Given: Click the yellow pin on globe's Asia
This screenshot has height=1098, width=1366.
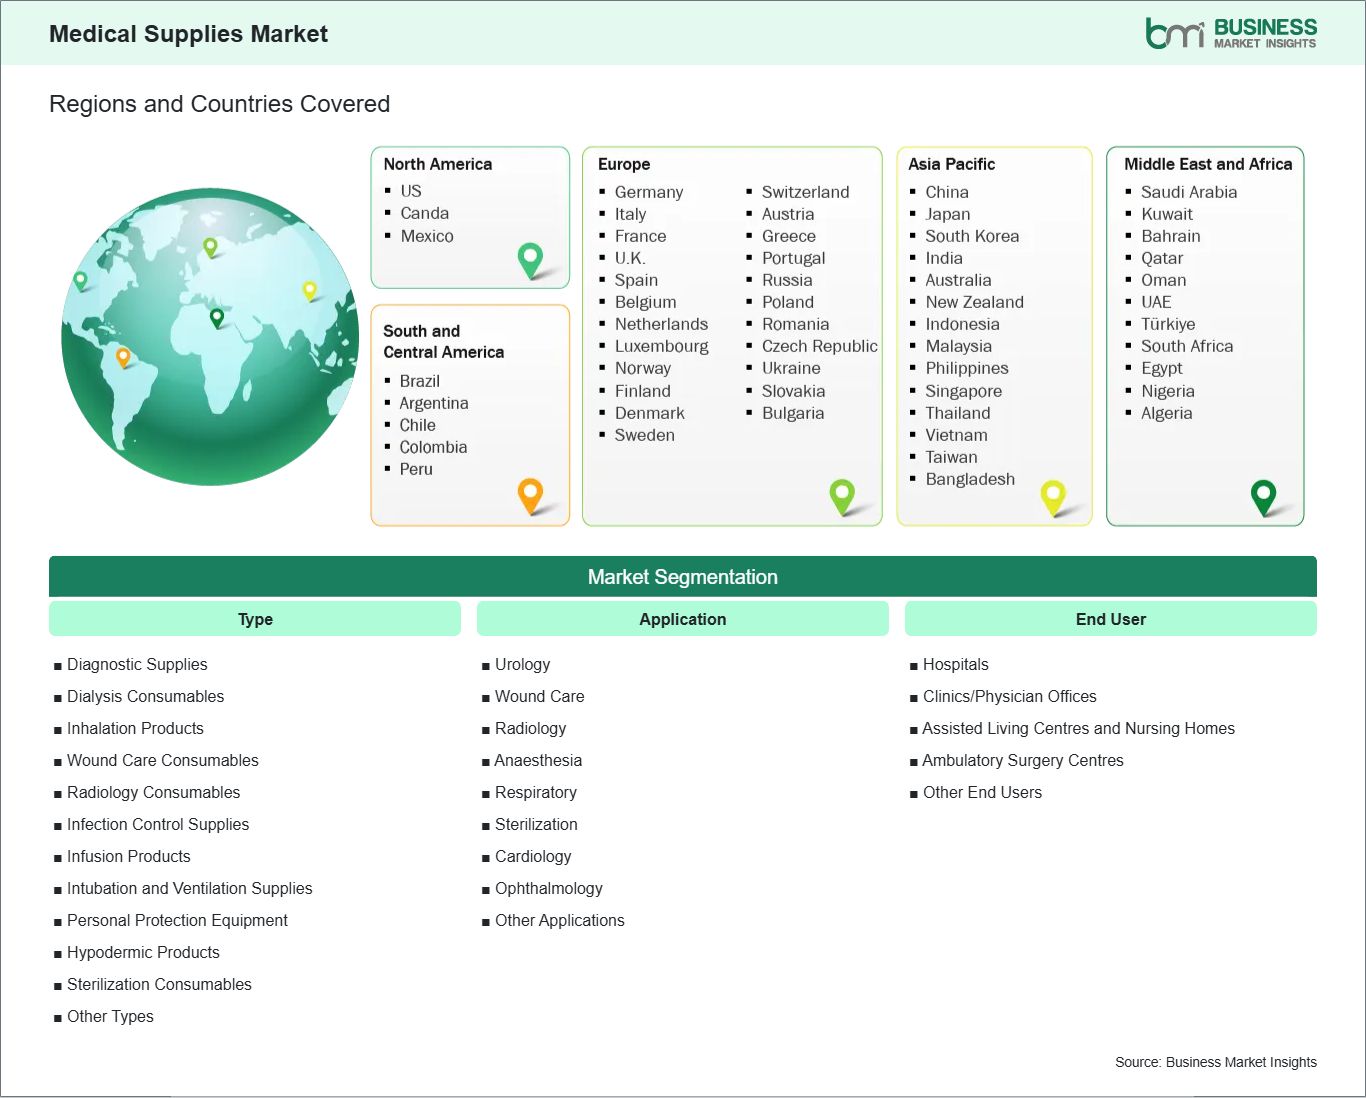Looking at the screenshot, I should point(309,290).
